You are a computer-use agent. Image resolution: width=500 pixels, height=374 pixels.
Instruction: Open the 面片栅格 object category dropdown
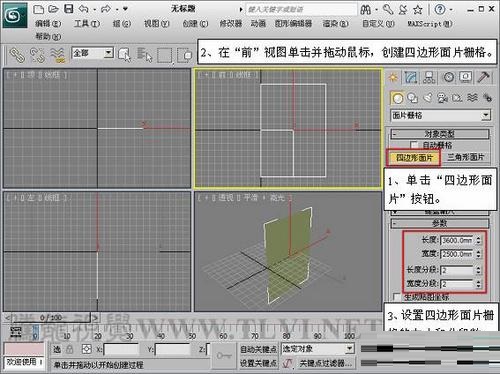pos(486,115)
